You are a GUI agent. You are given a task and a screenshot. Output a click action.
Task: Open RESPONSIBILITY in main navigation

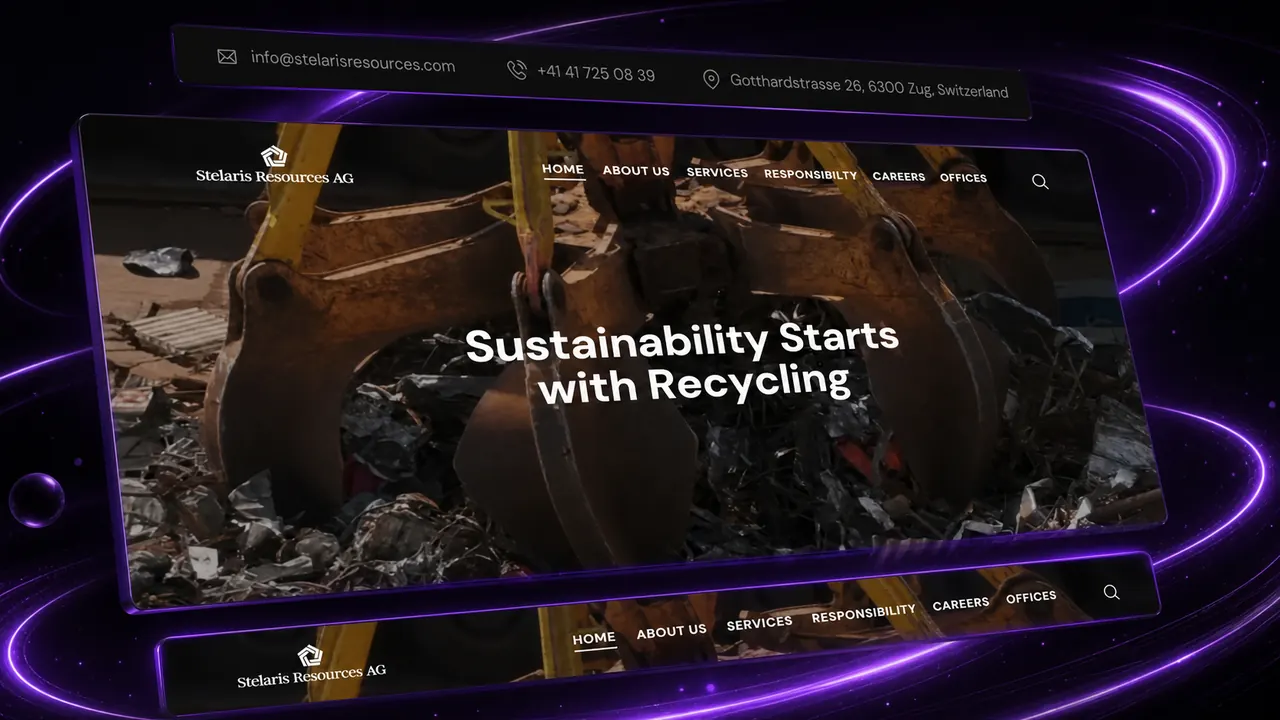coord(810,175)
